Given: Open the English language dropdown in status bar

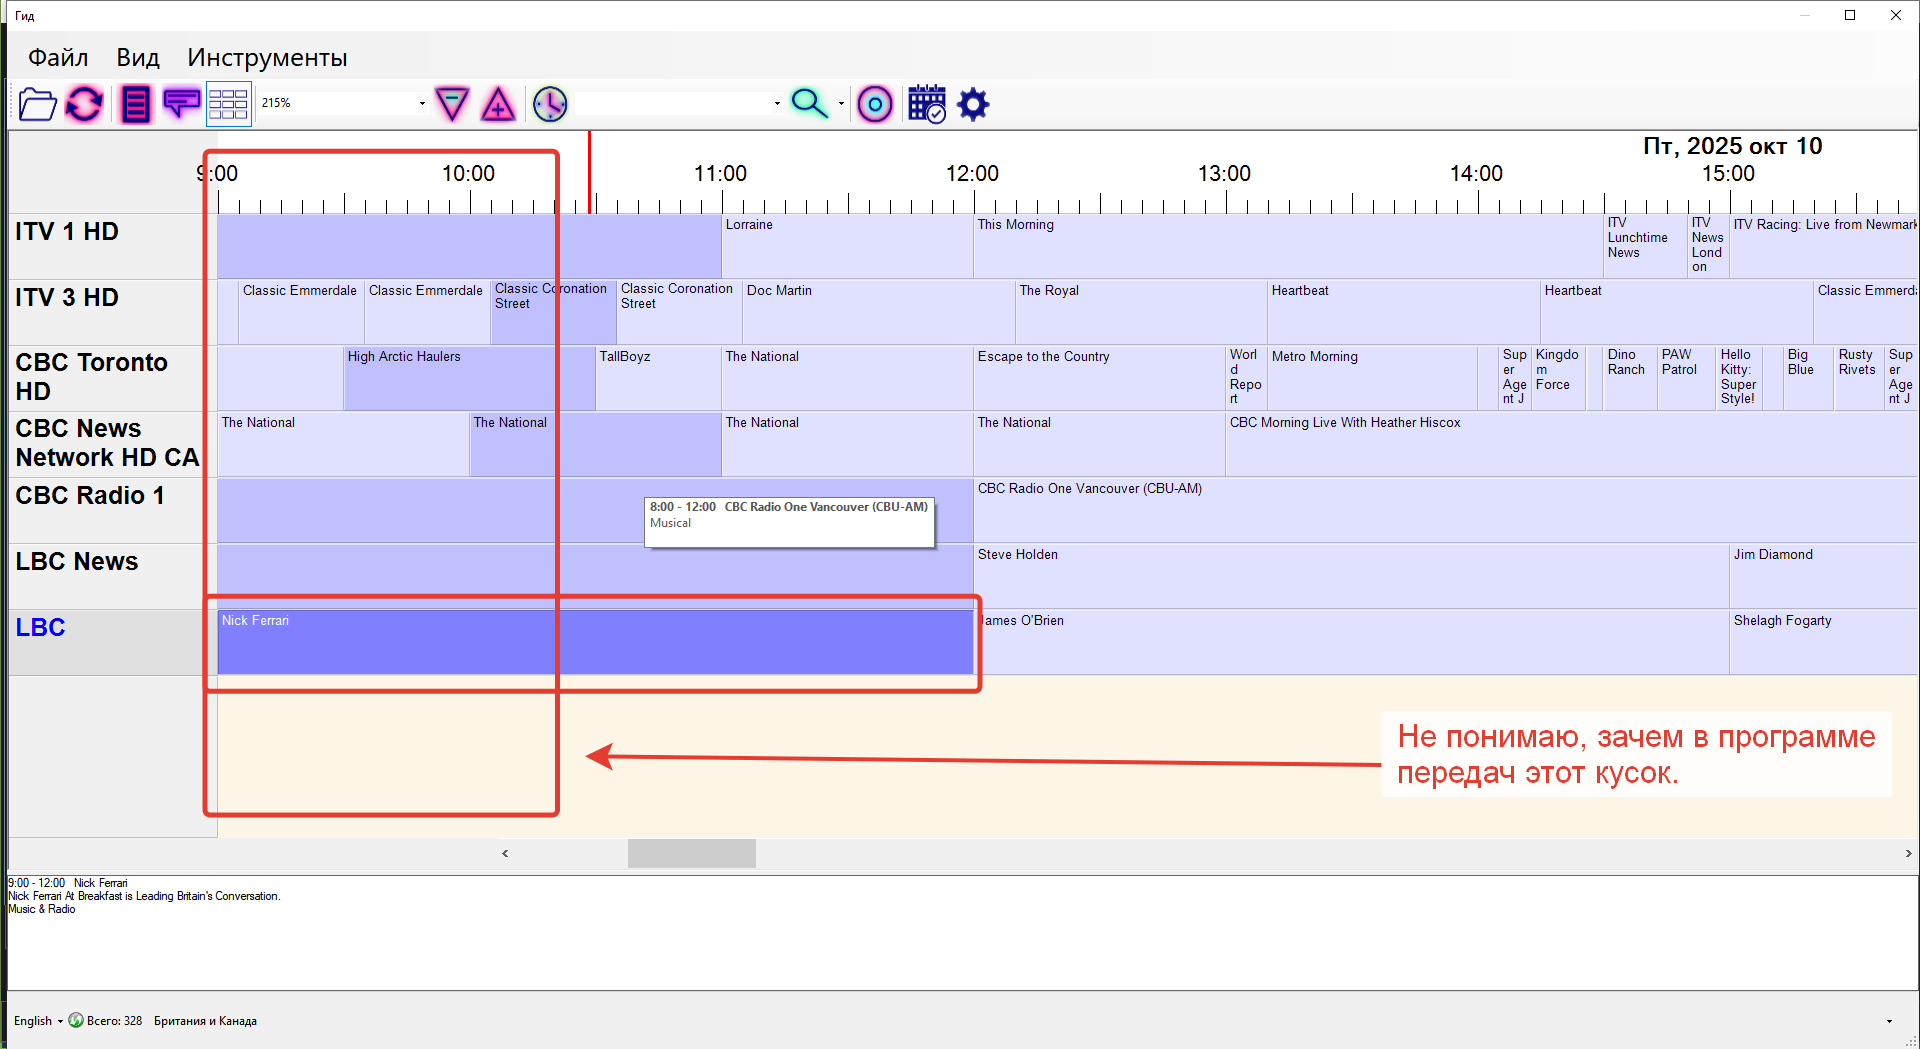Looking at the screenshot, I should point(38,1021).
